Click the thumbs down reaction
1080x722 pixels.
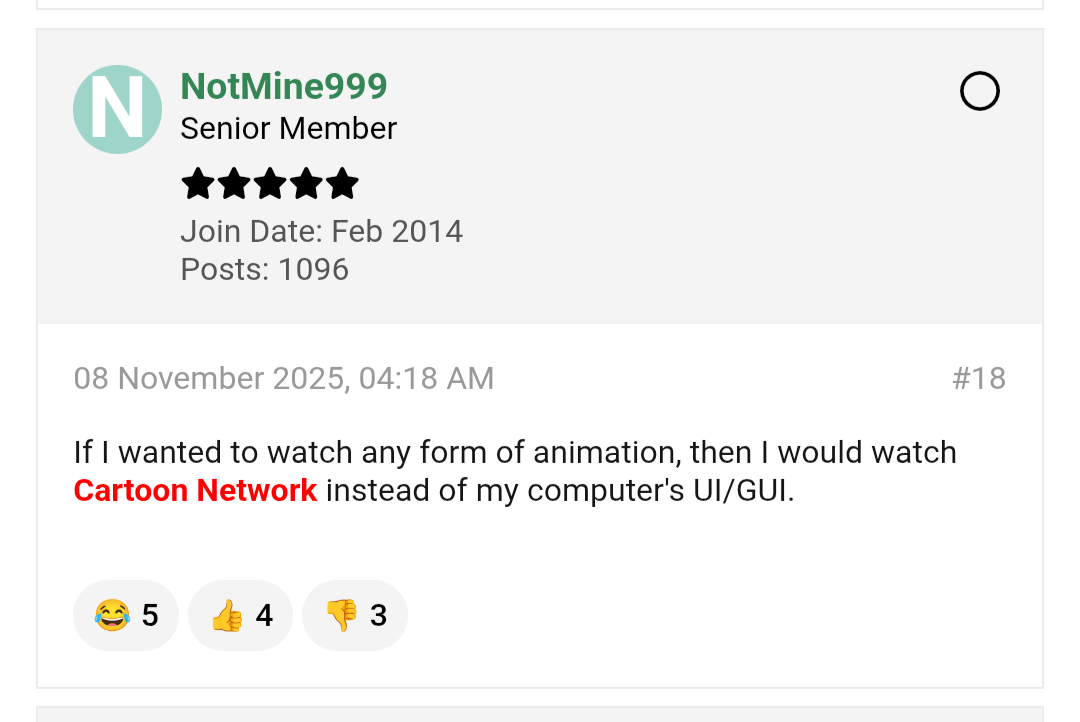(x=341, y=615)
